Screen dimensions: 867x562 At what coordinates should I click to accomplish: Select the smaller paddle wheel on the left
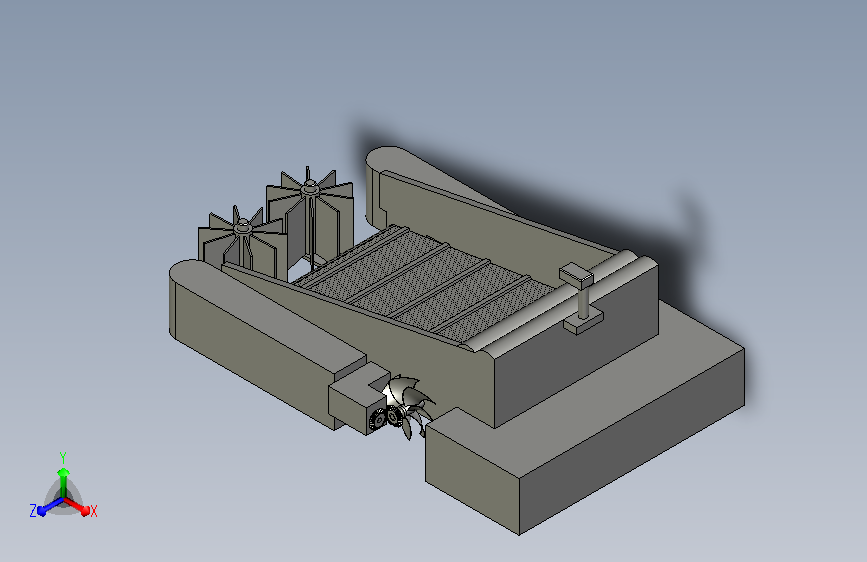(x=242, y=243)
